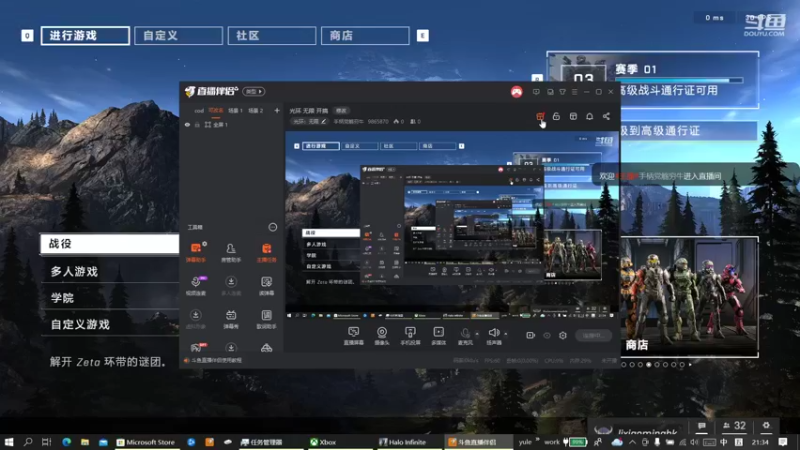Image resolution: width=800 pixels, height=450 pixels.
Task: Open 斗鱼直播伴侣使用教程 tutorial link
Action: pos(216,360)
